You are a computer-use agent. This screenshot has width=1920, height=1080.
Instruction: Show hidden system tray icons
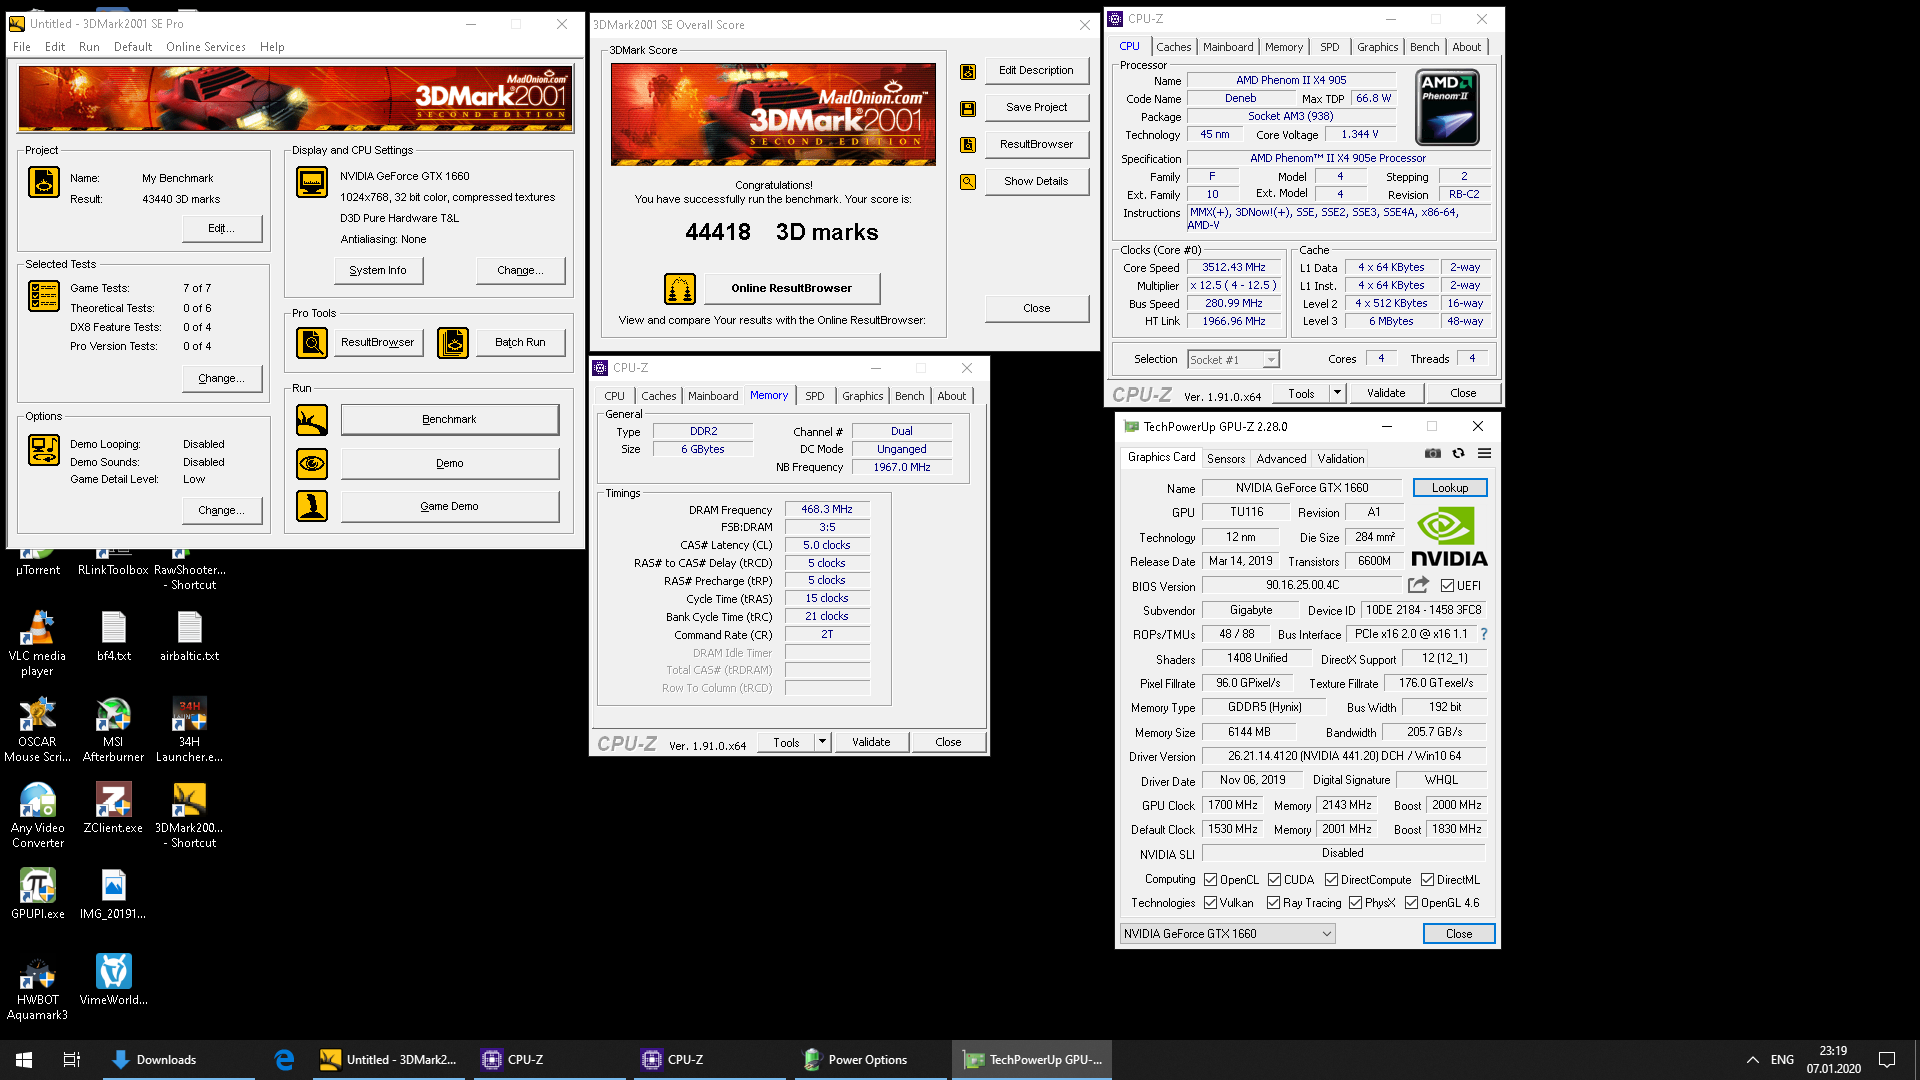click(1752, 1060)
